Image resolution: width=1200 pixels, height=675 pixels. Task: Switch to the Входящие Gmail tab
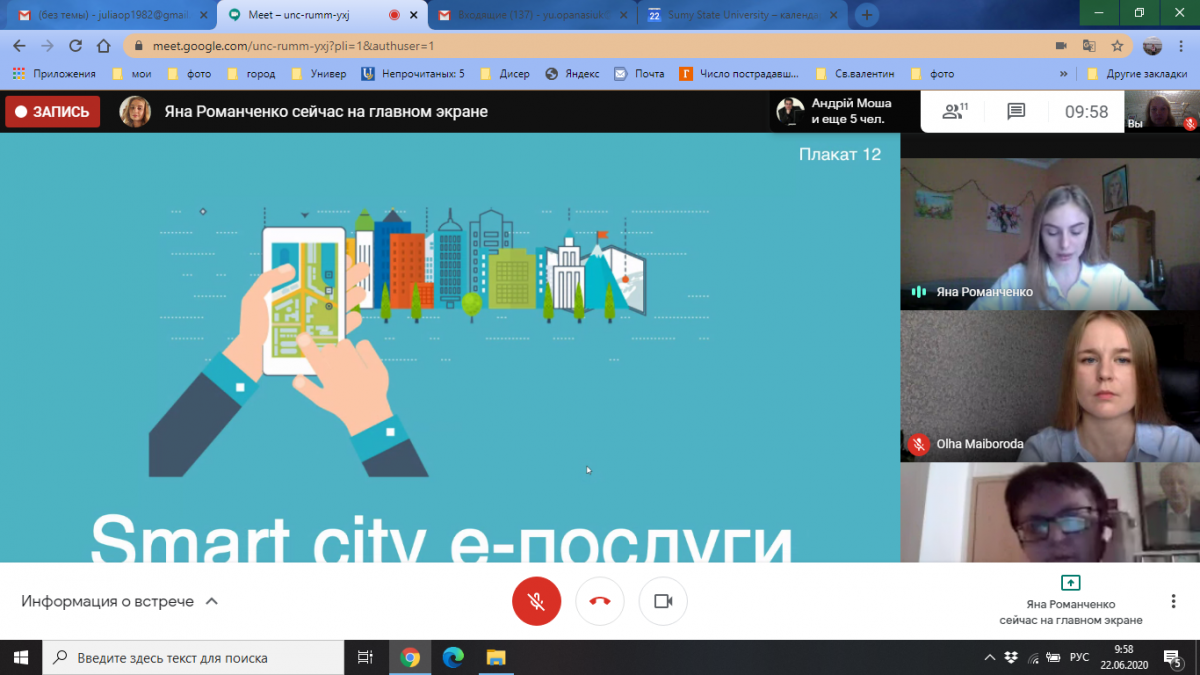point(530,15)
